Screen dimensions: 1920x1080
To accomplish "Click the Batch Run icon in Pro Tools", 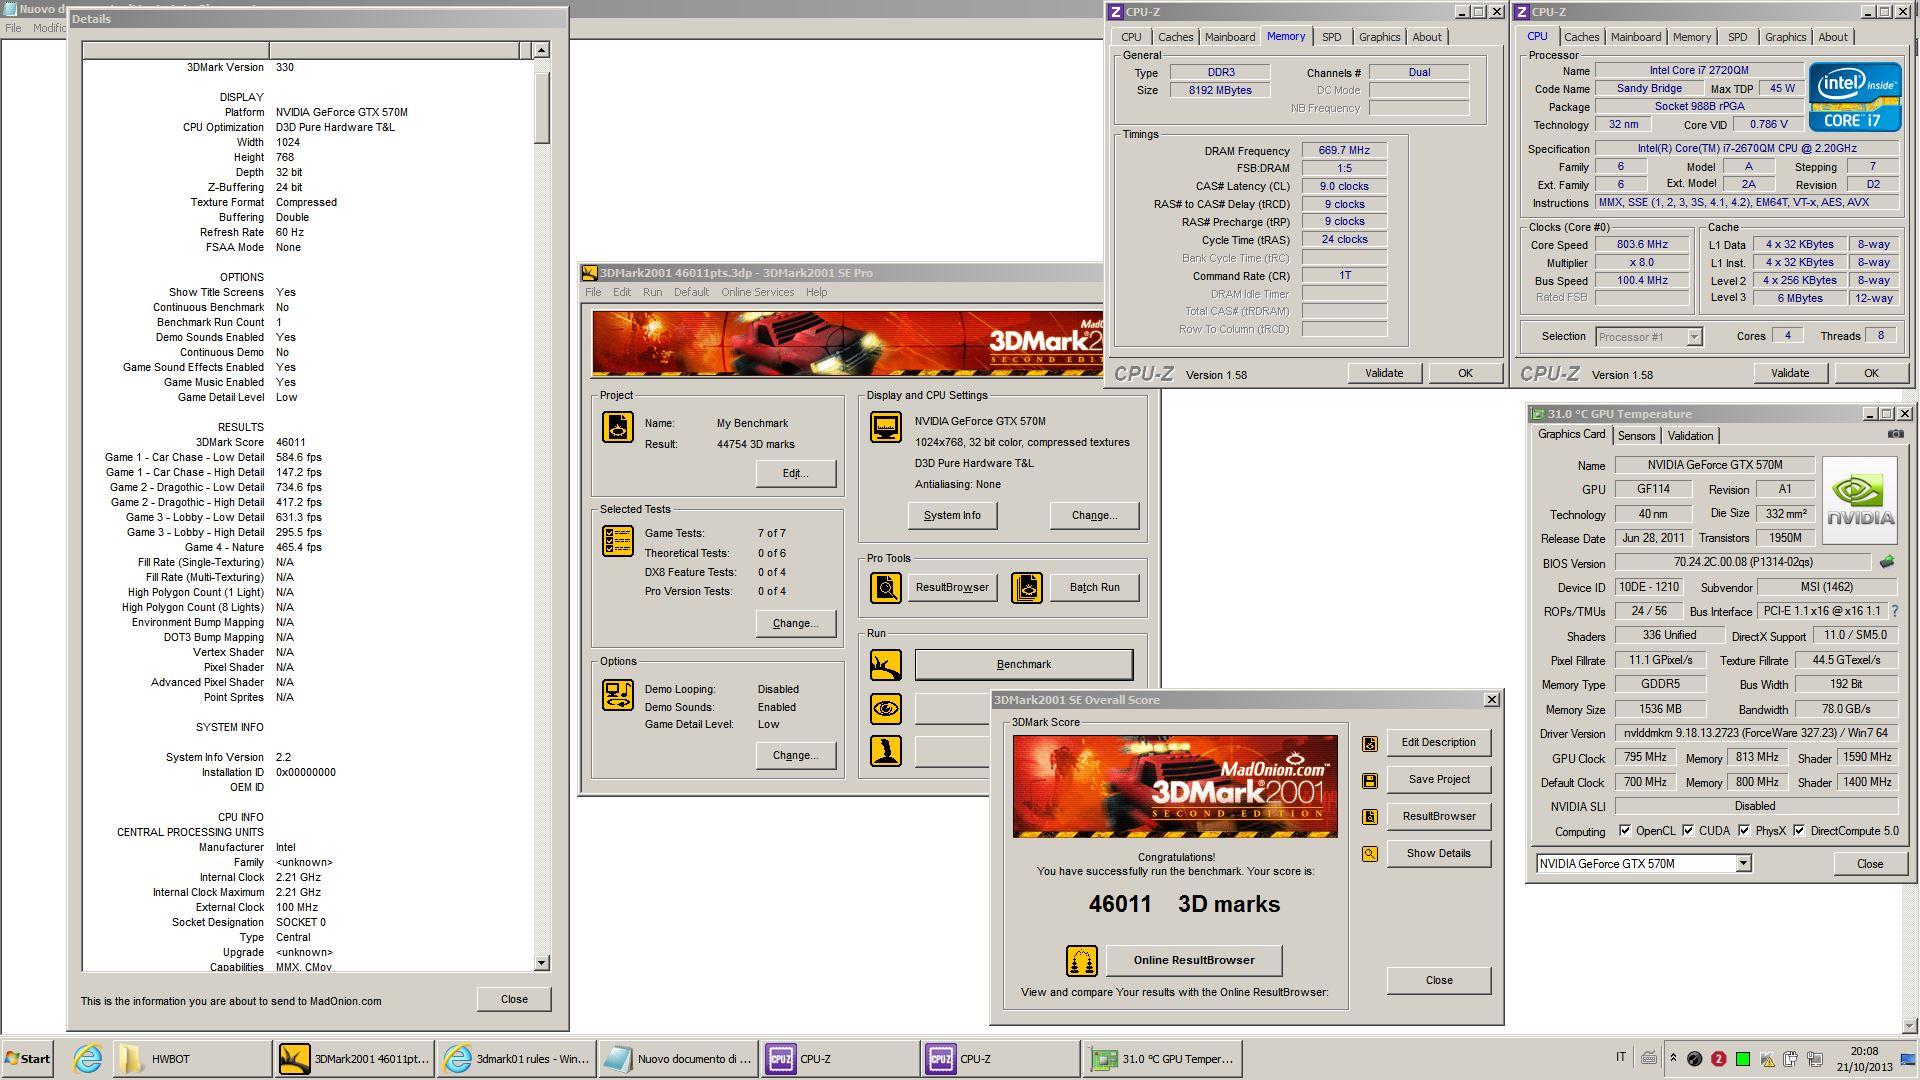I will click(1026, 588).
